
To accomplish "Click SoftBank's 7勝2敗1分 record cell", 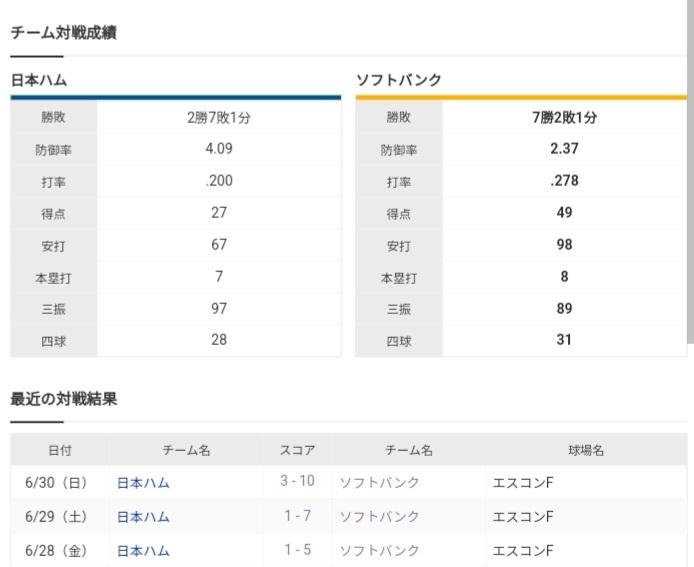I will click(564, 117).
